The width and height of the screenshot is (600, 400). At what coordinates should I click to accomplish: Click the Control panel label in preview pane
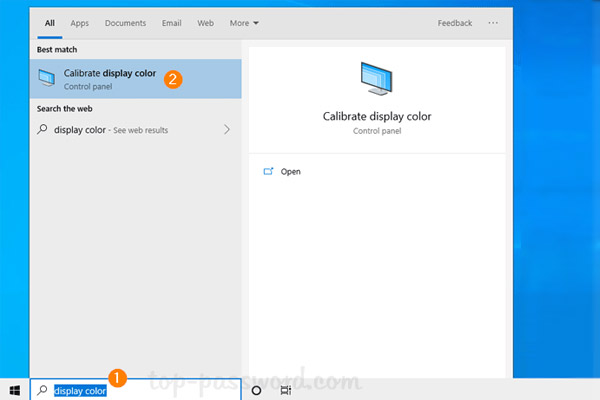pos(377,131)
